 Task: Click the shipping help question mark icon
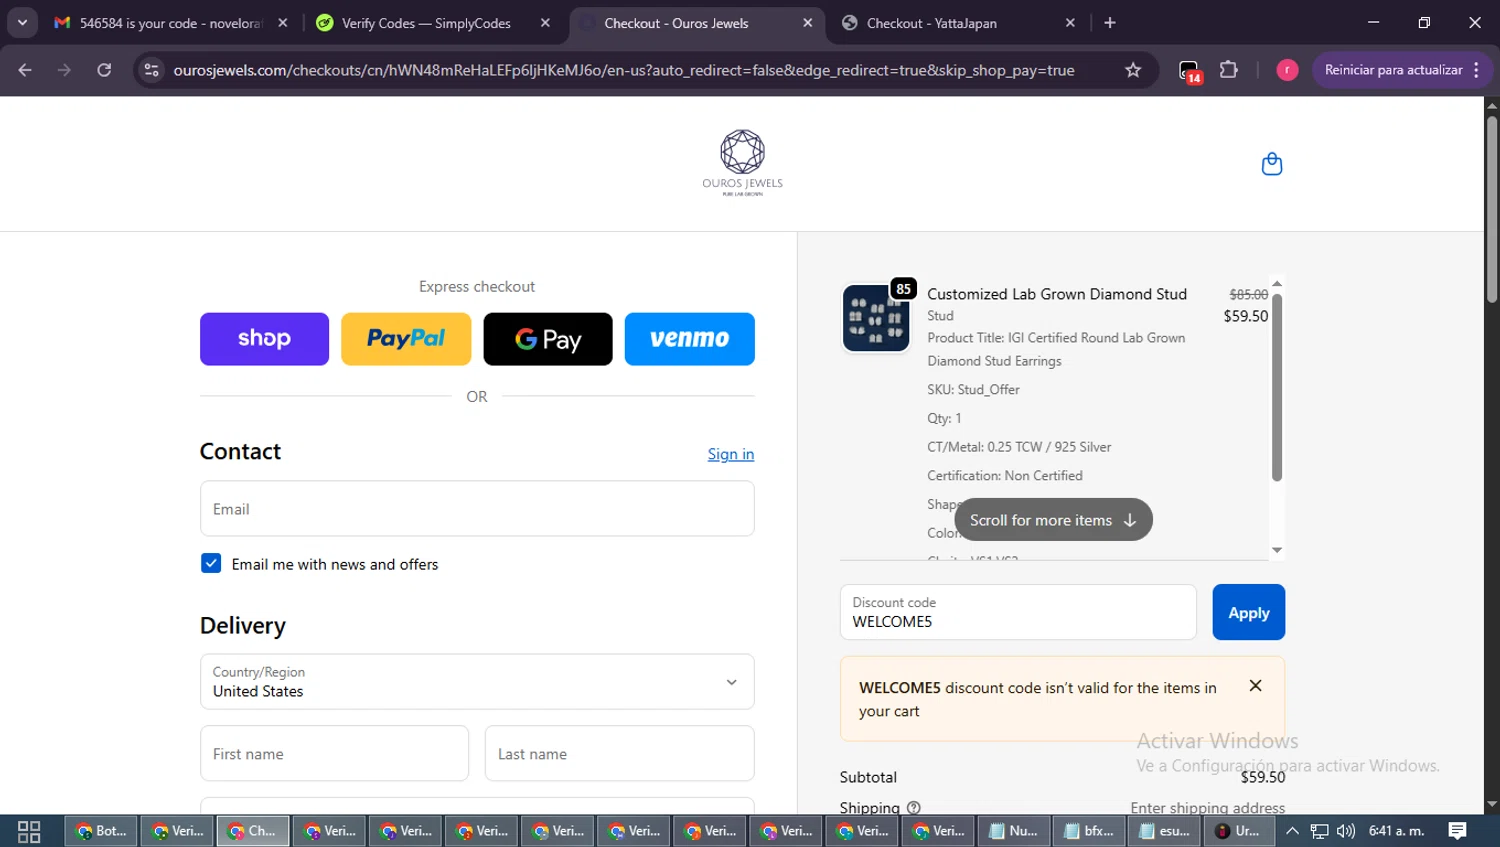[x=913, y=808]
